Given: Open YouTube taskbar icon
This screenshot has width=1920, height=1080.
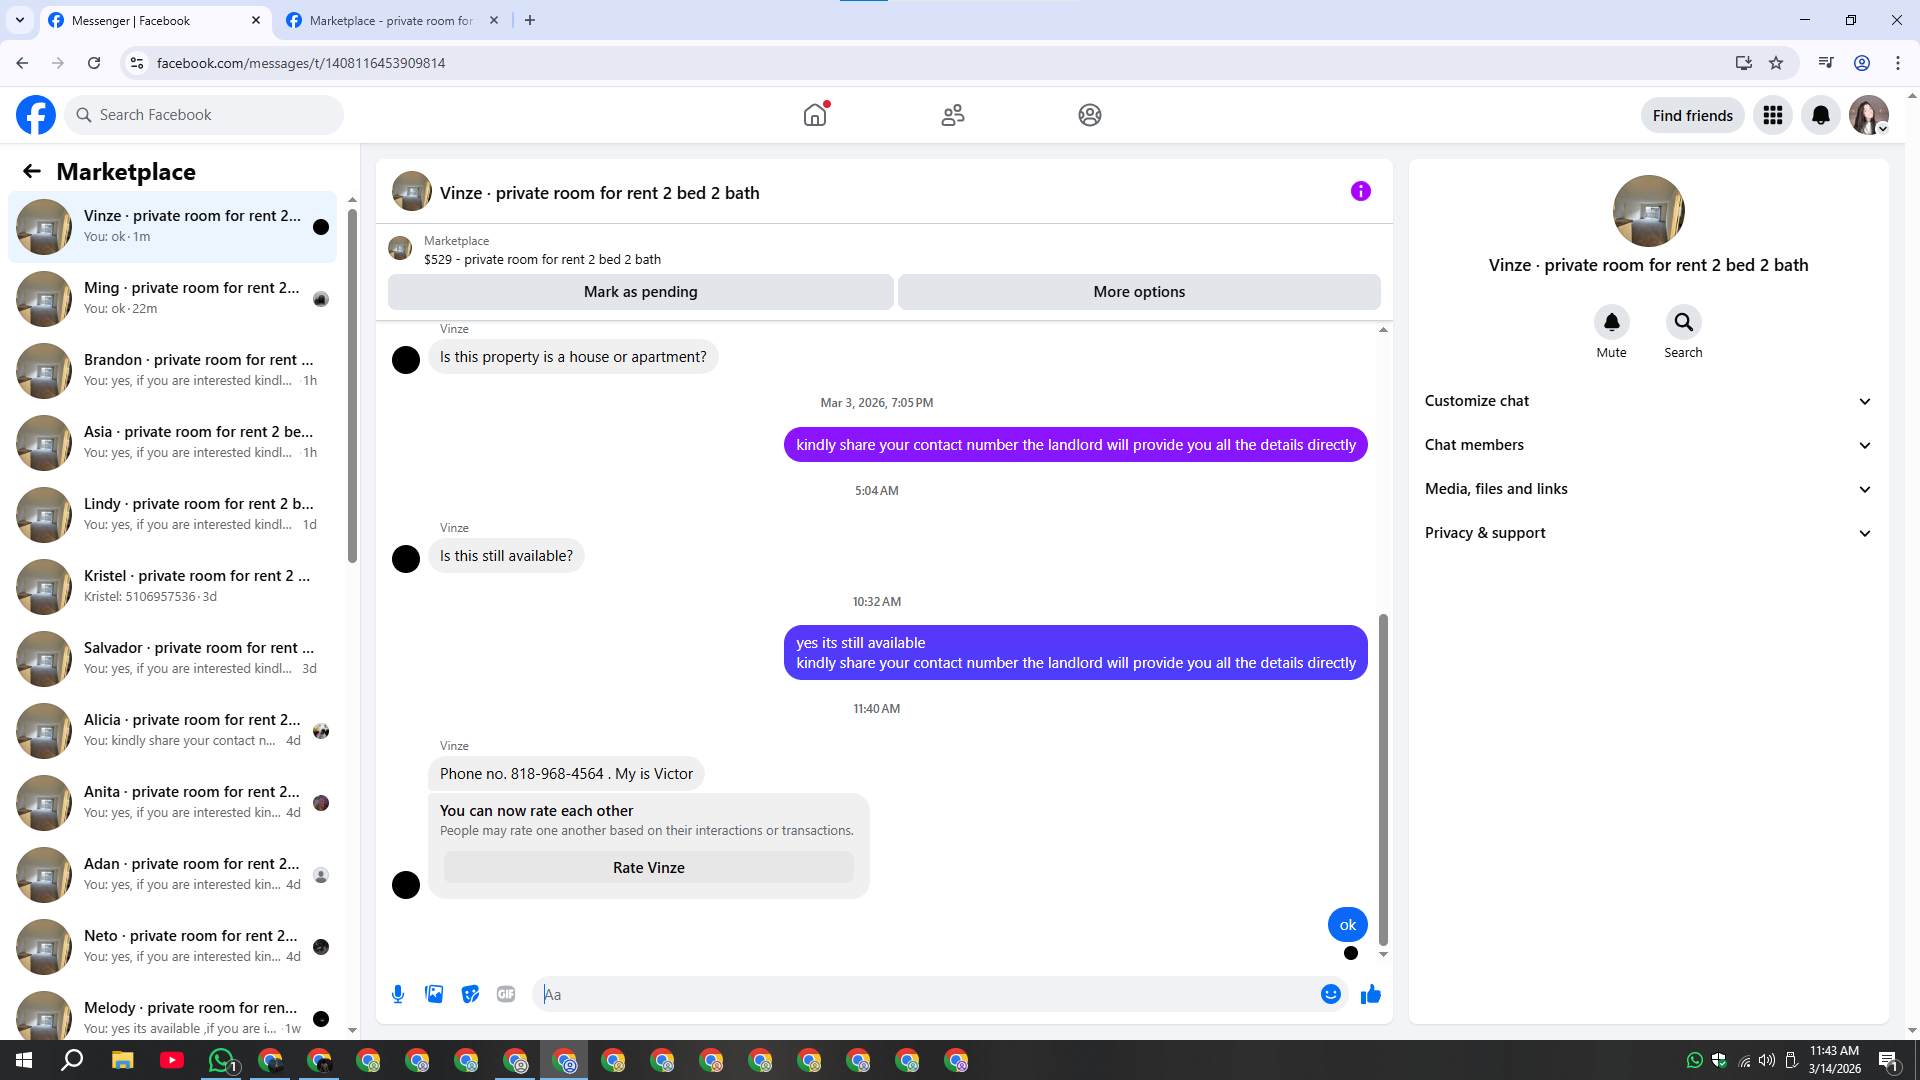Looking at the screenshot, I should pos(172,1060).
